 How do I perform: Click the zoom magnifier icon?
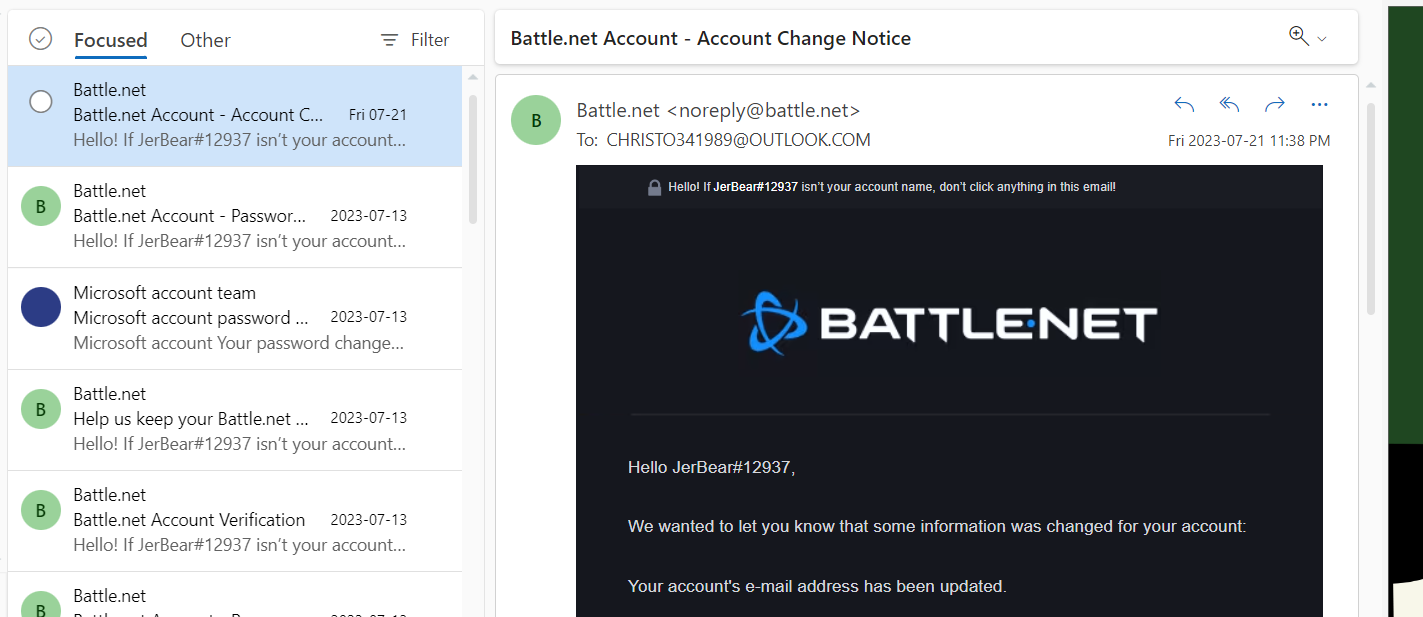click(x=1299, y=36)
